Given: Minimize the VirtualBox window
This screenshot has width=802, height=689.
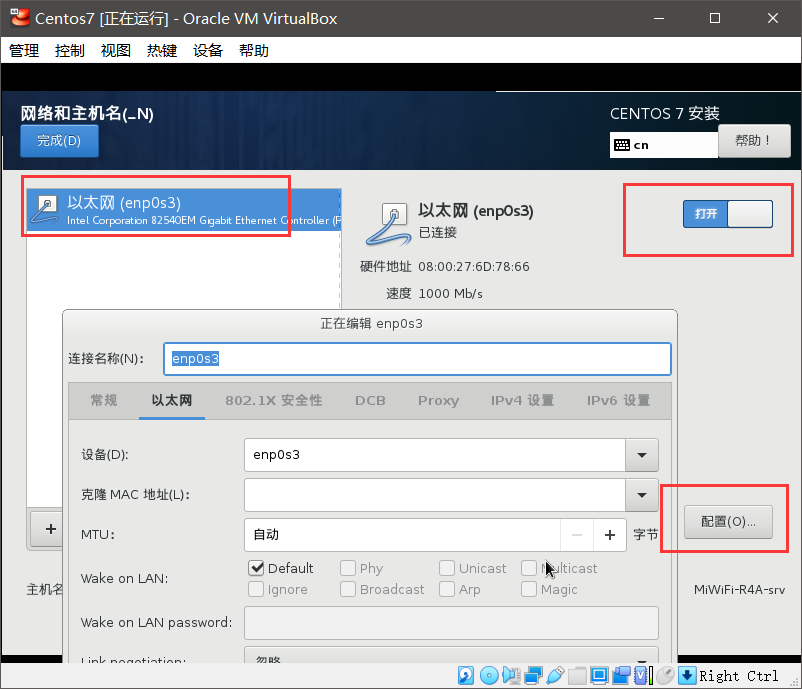Looking at the screenshot, I should click(x=659, y=18).
